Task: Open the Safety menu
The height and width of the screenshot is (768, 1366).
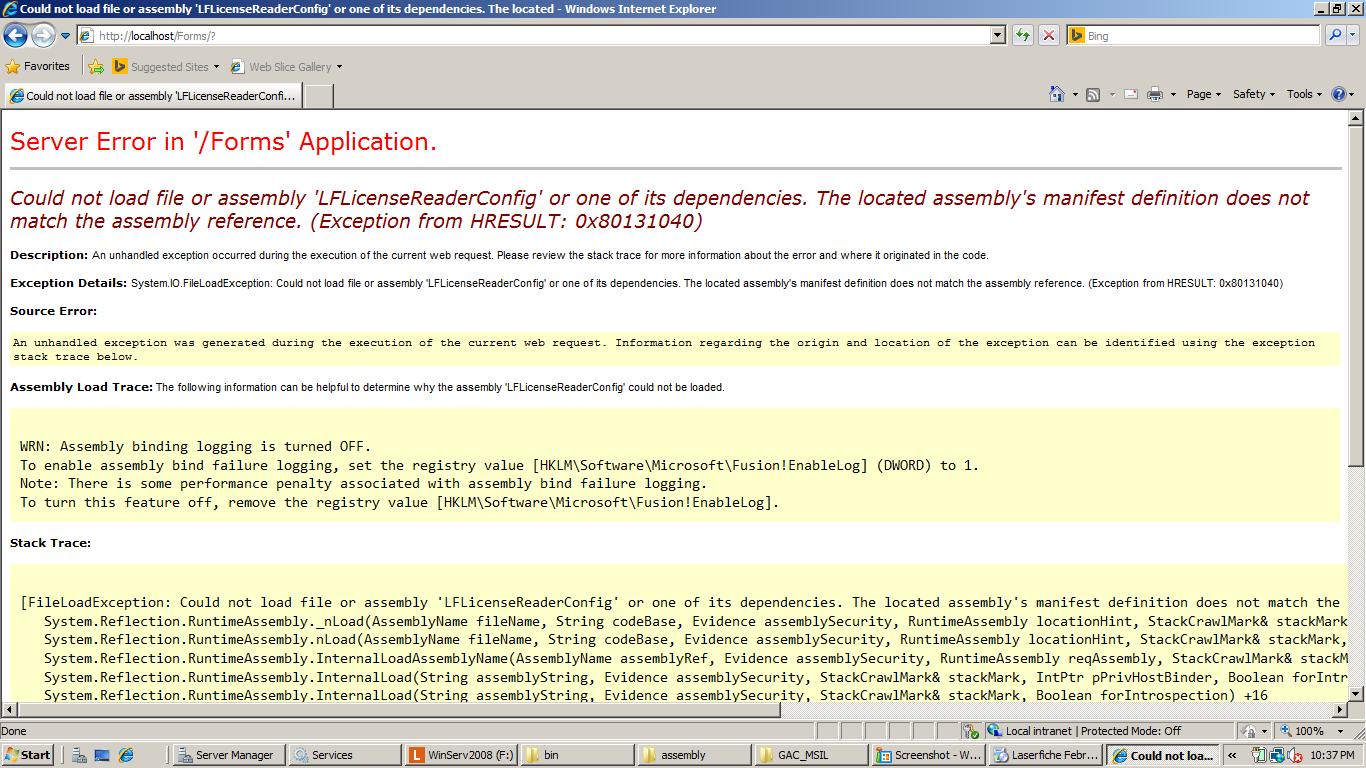Action: pos(1252,94)
